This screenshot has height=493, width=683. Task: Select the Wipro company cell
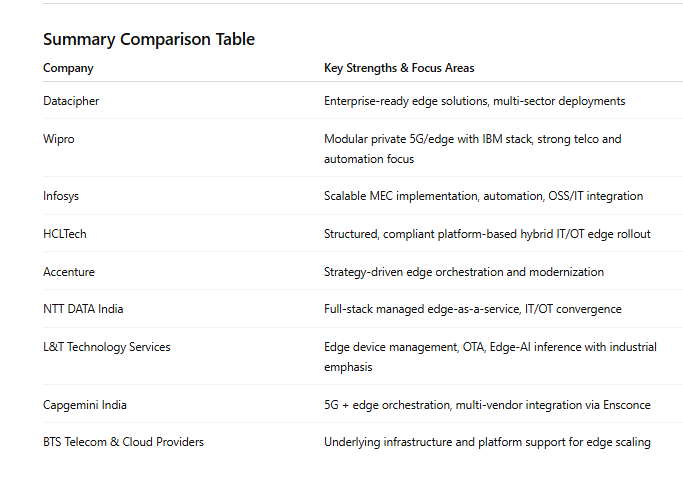[59, 139]
